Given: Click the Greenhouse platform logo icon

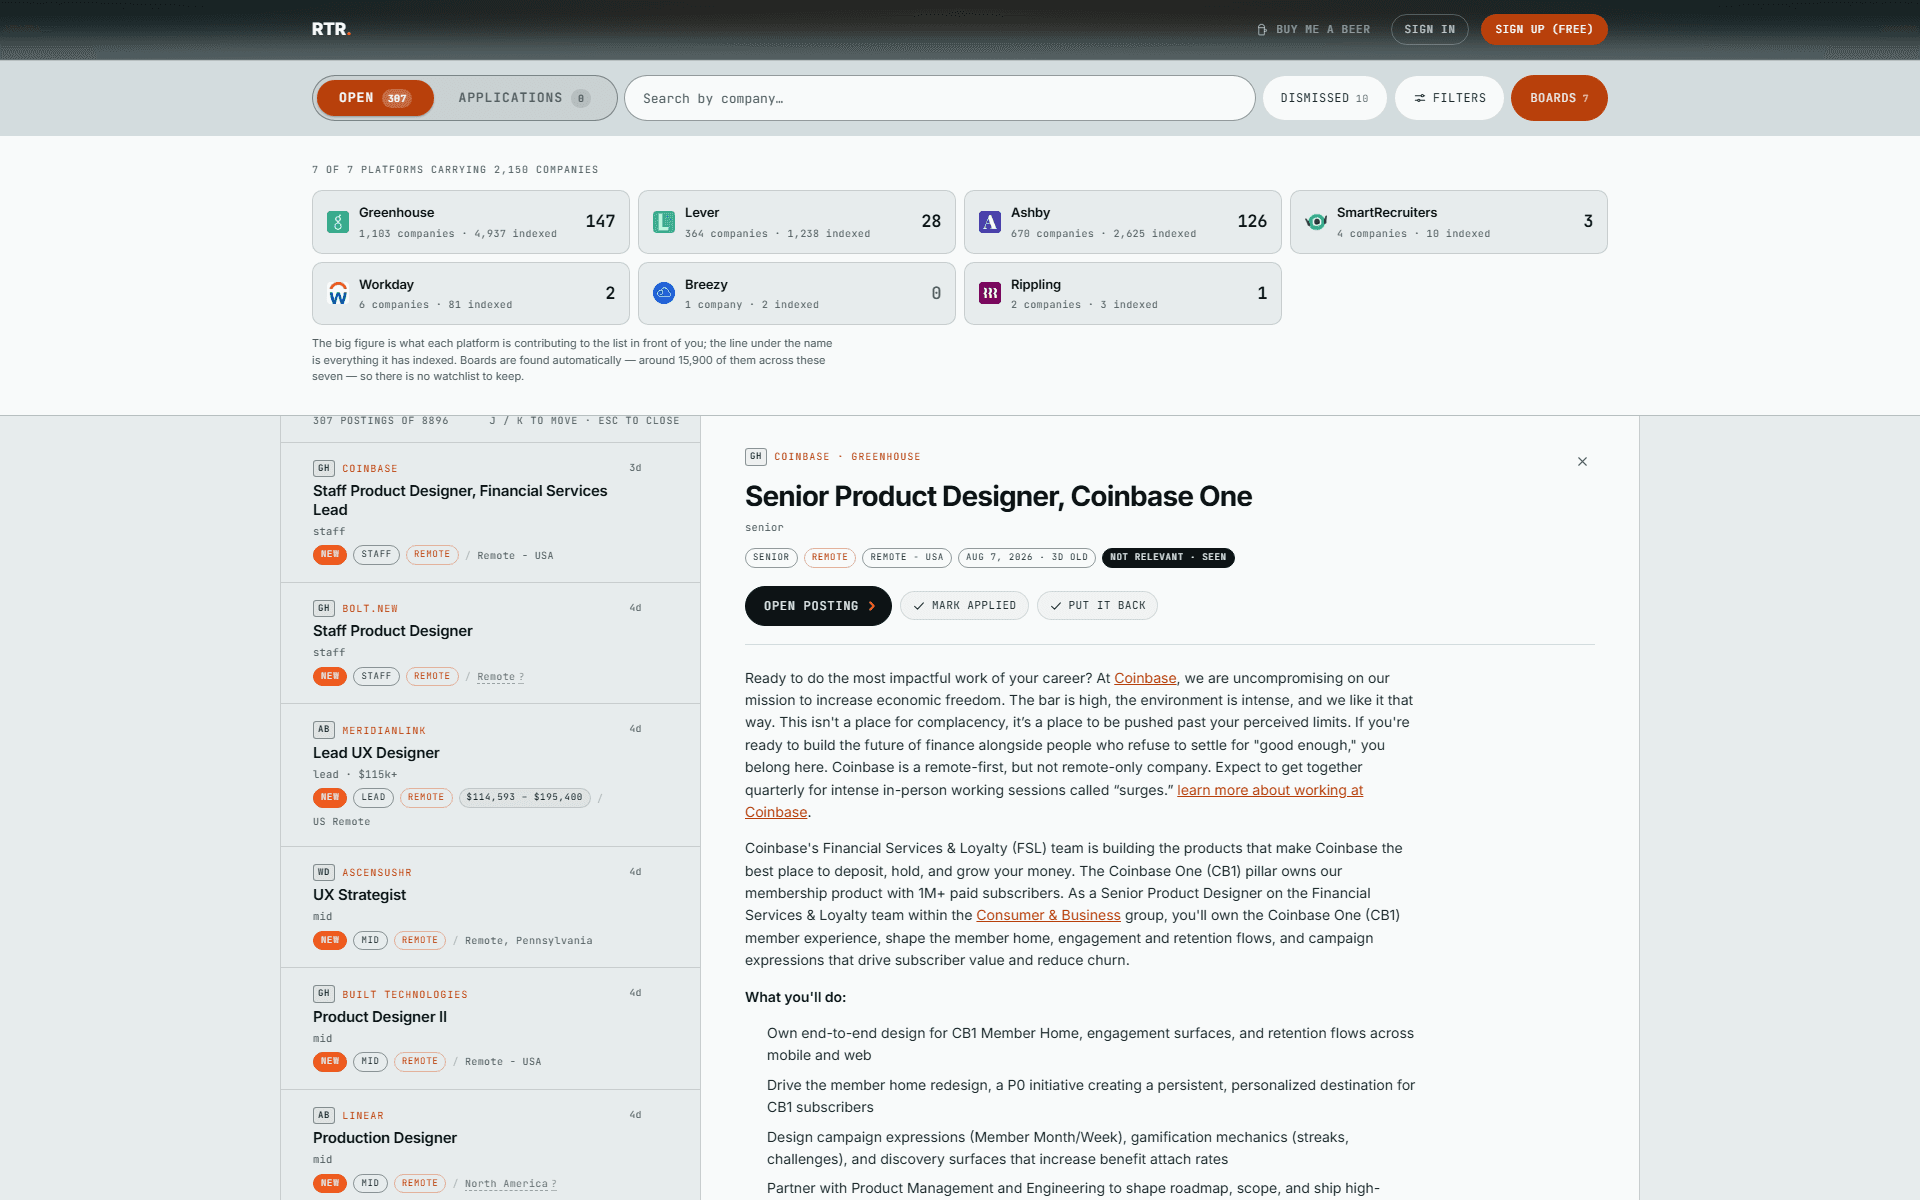Looking at the screenshot, I should [x=338, y=222].
